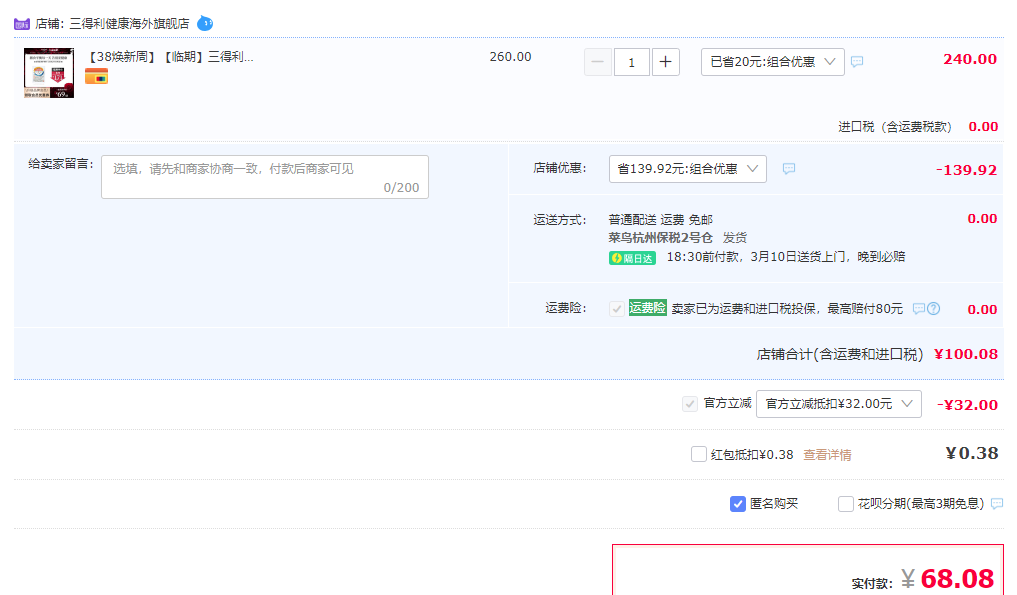The width and height of the screenshot is (1017, 595).
Task: Open the blue Wangwang chat icon
Action: pos(205,23)
